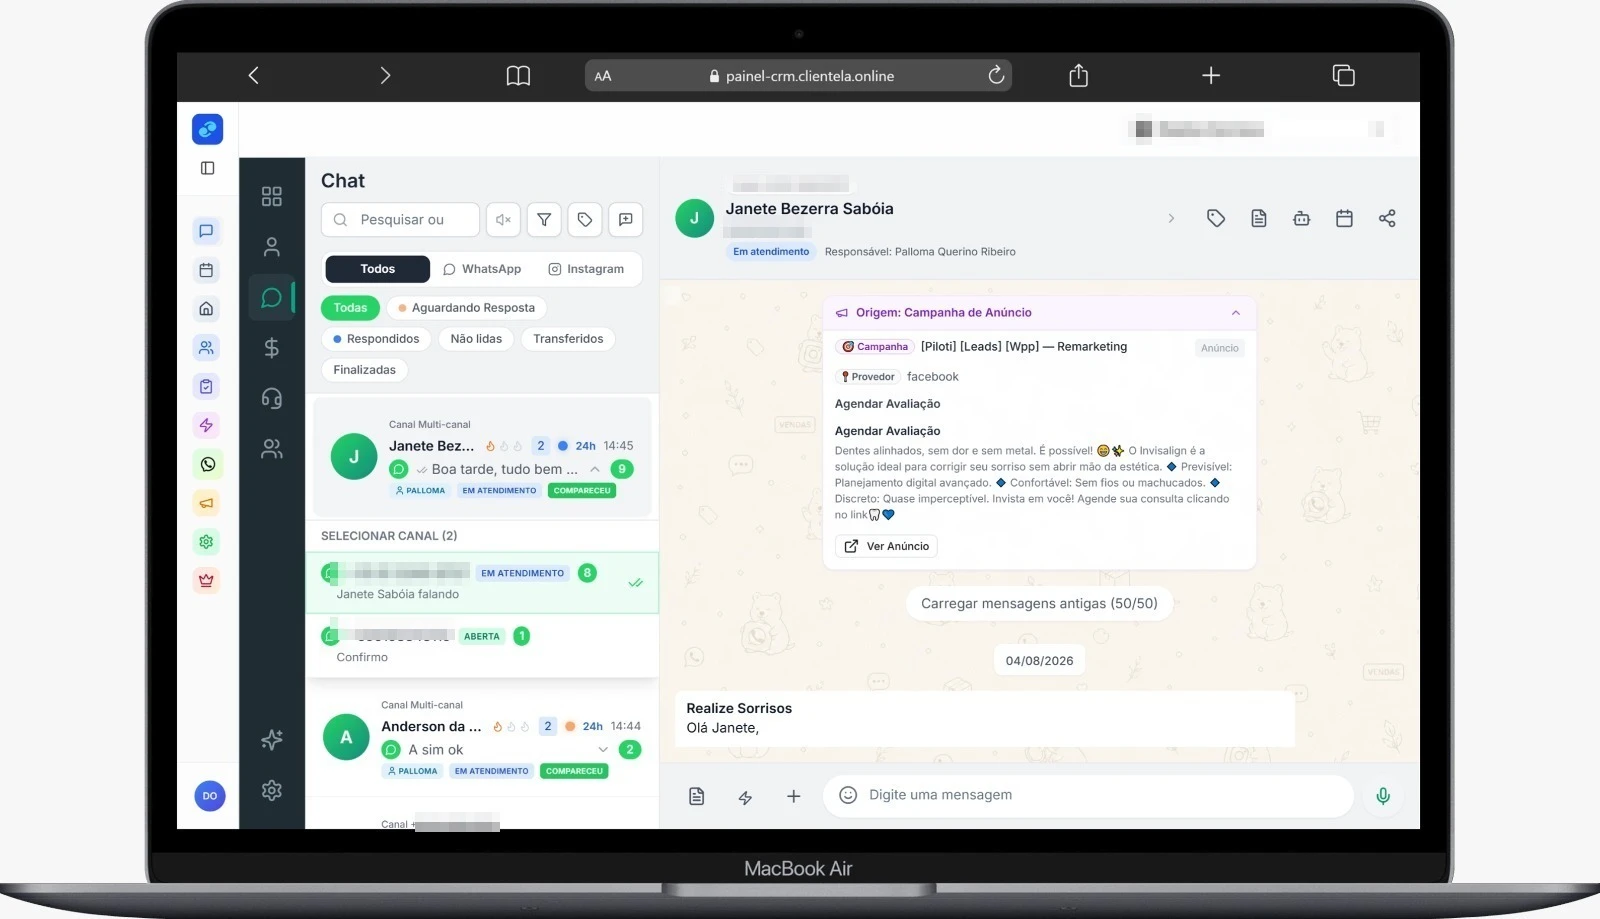Collapse the Origem: Campanha de Anúncio panel

[1236, 313]
